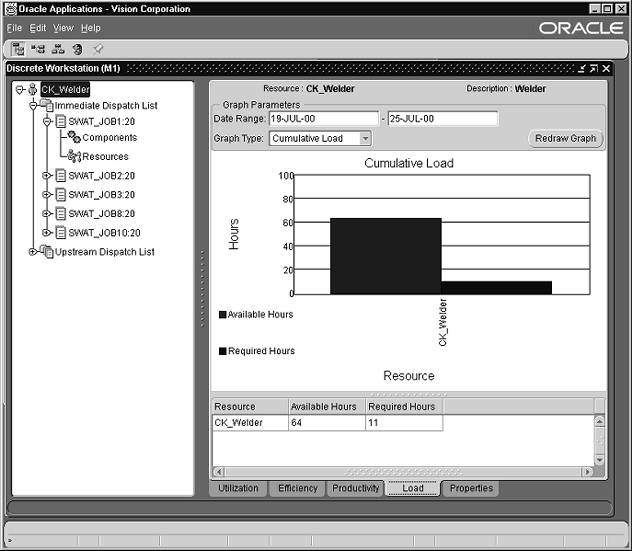The image size is (632, 551).
Task: Click the Immediate Dispatch List folder icon
Action: (47, 106)
